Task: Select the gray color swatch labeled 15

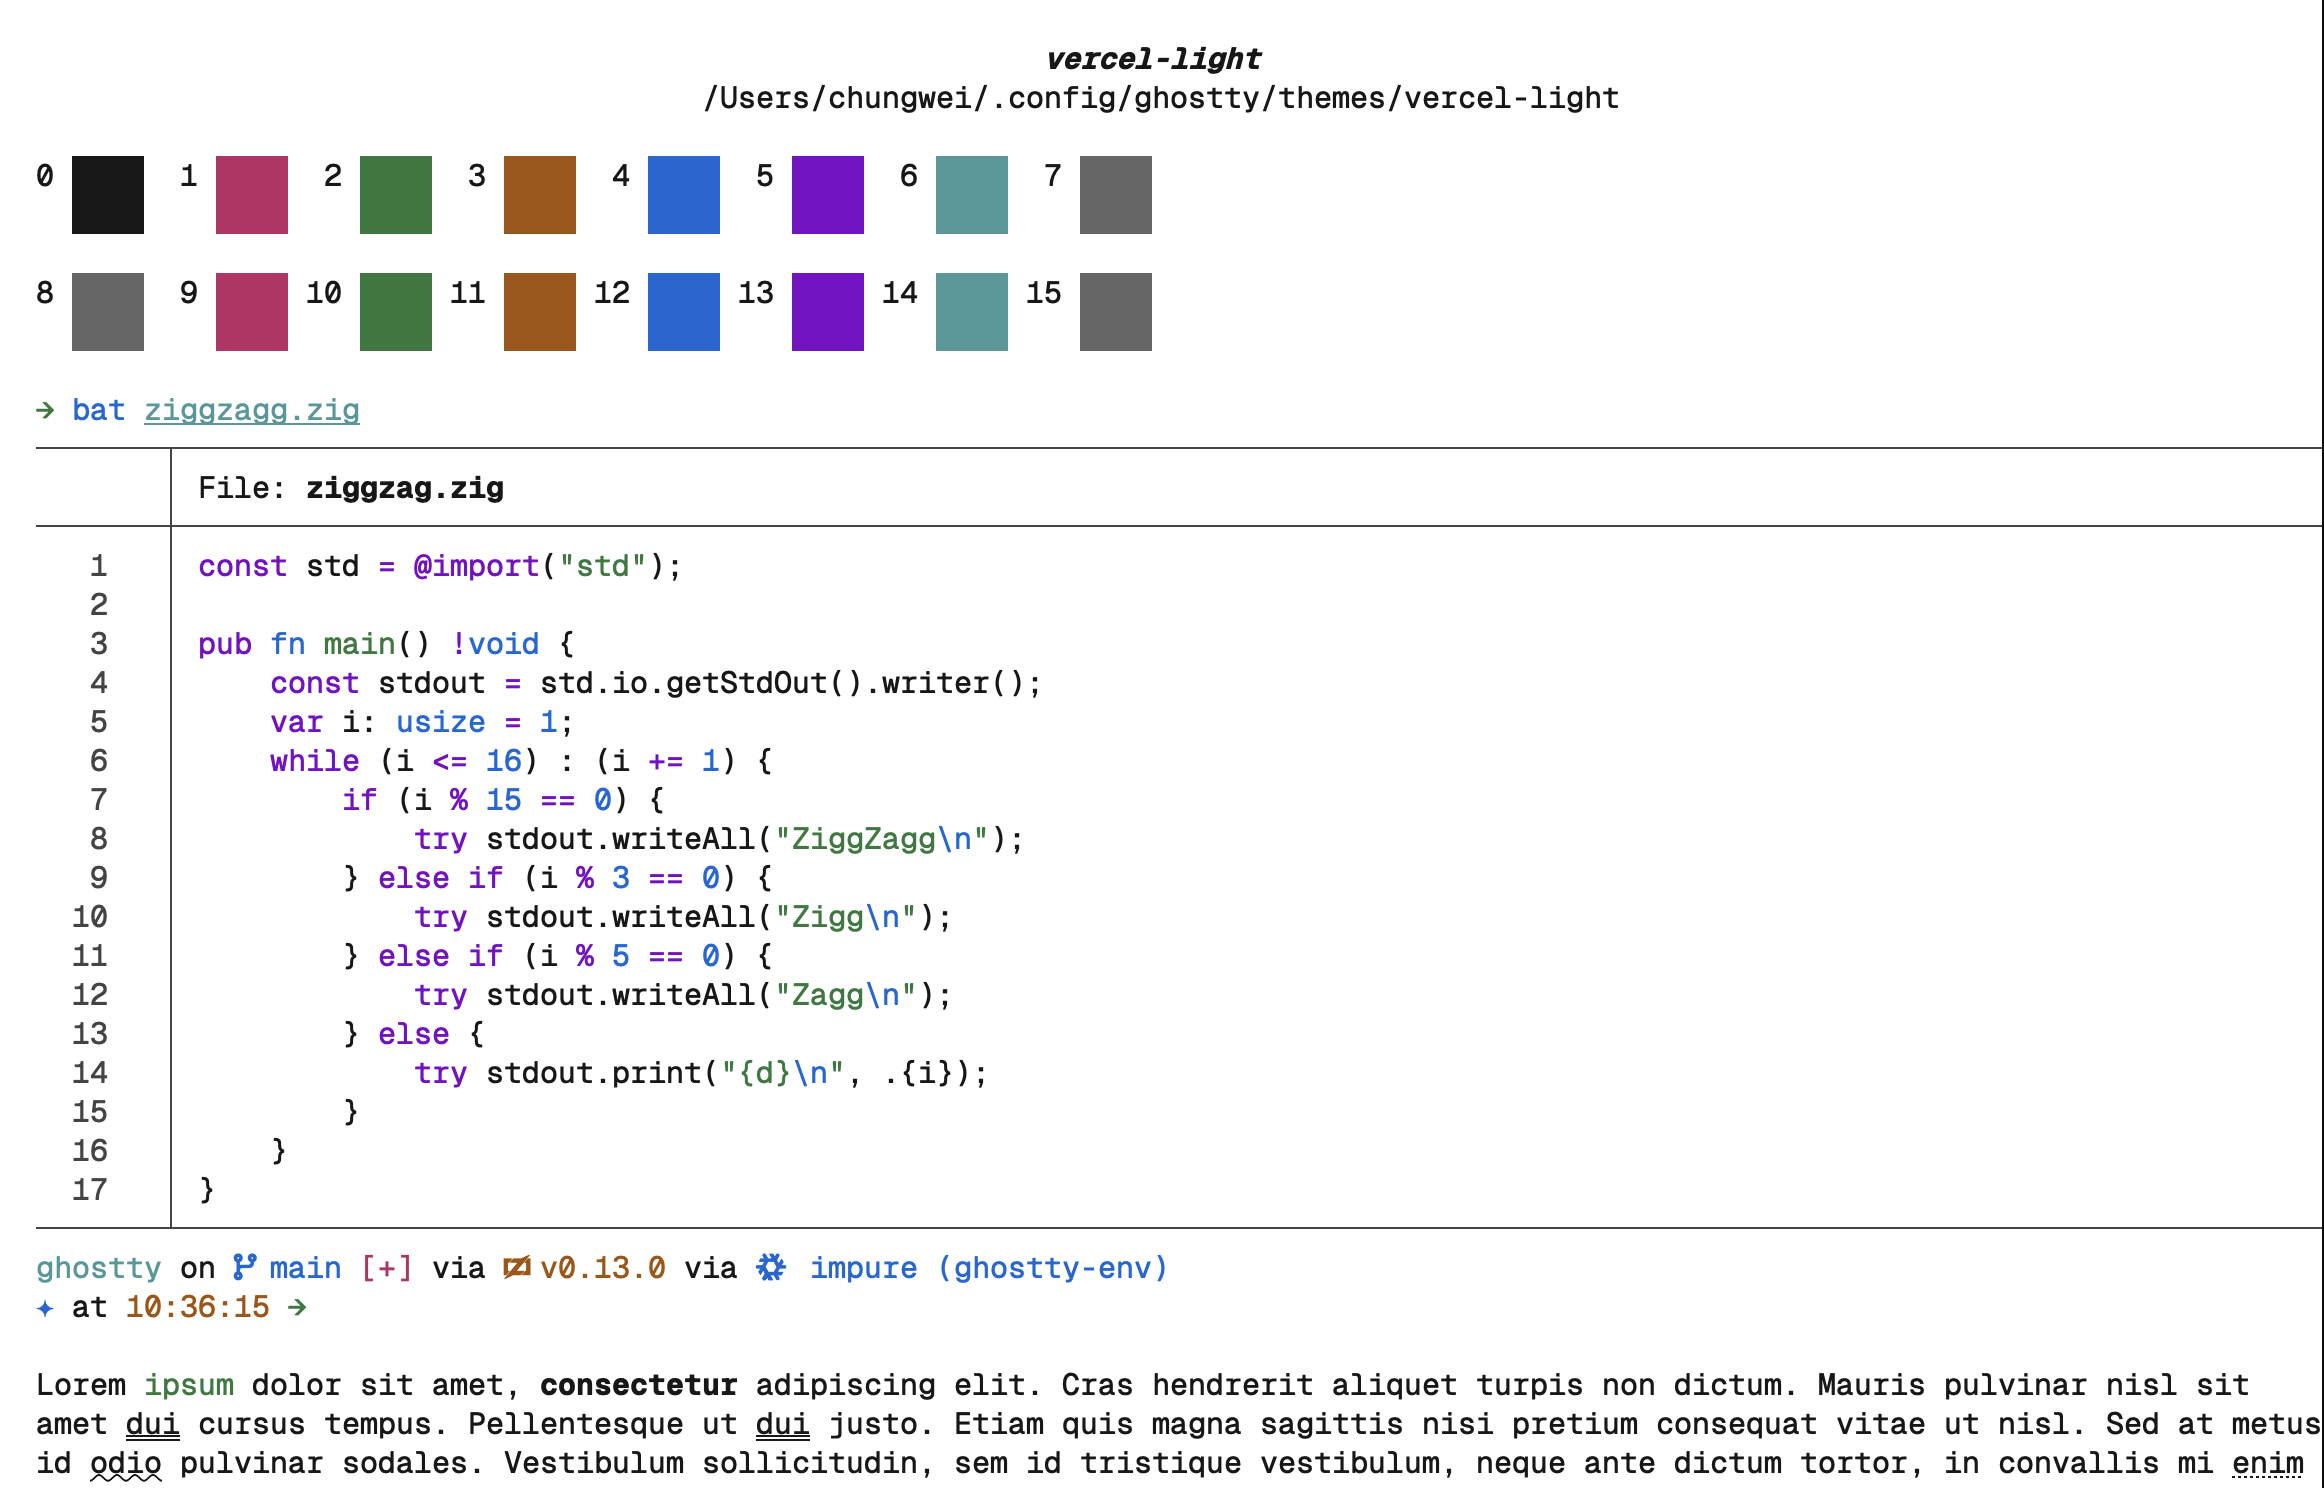Action: (x=1116, y=312)
